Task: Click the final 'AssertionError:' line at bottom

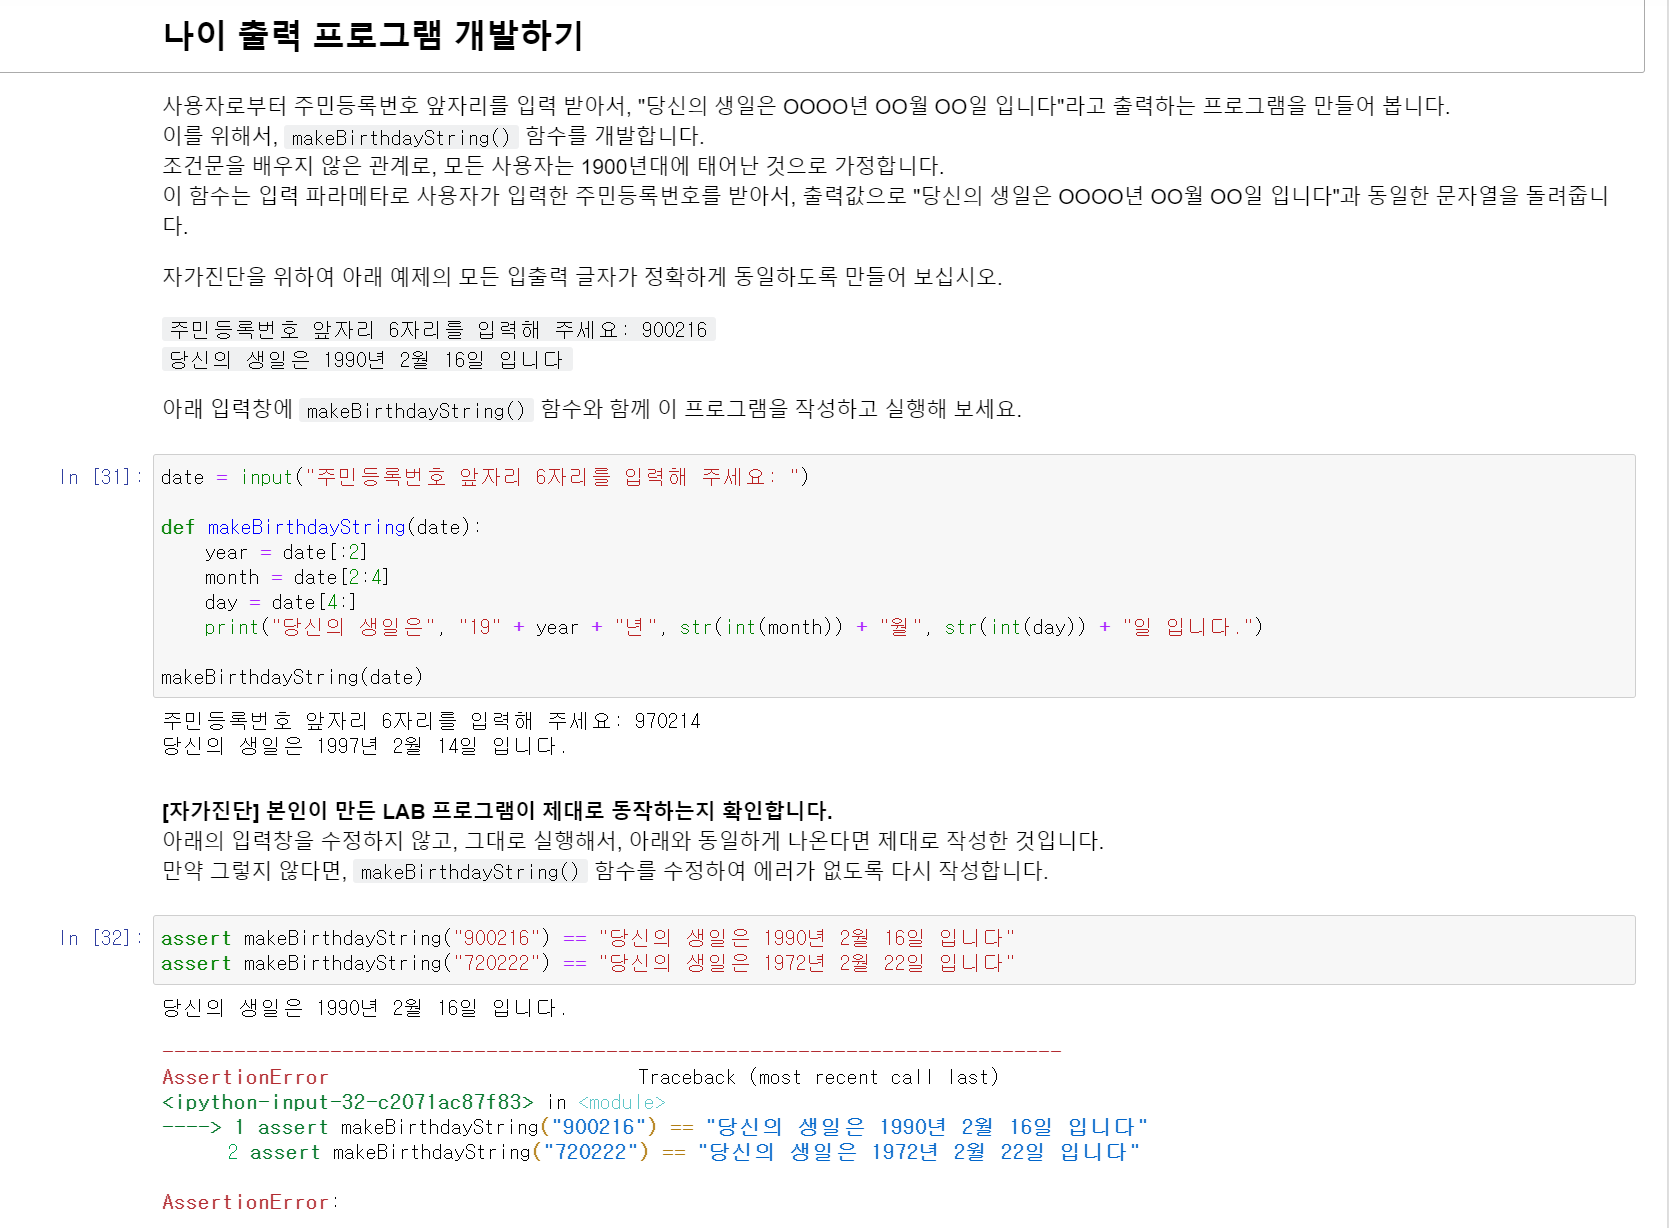Action: pos(250,1202)
